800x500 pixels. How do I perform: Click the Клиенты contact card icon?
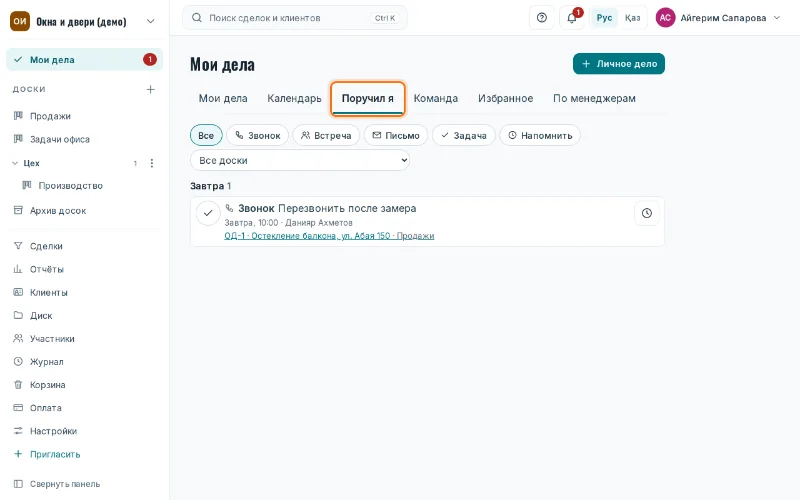tap(18, 292)
